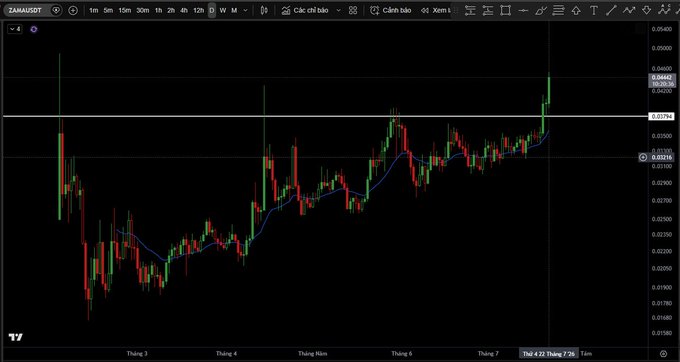Screen dimensions: 680x362
Task: Click the Tháng Năm time axis label
Action: 312,354
